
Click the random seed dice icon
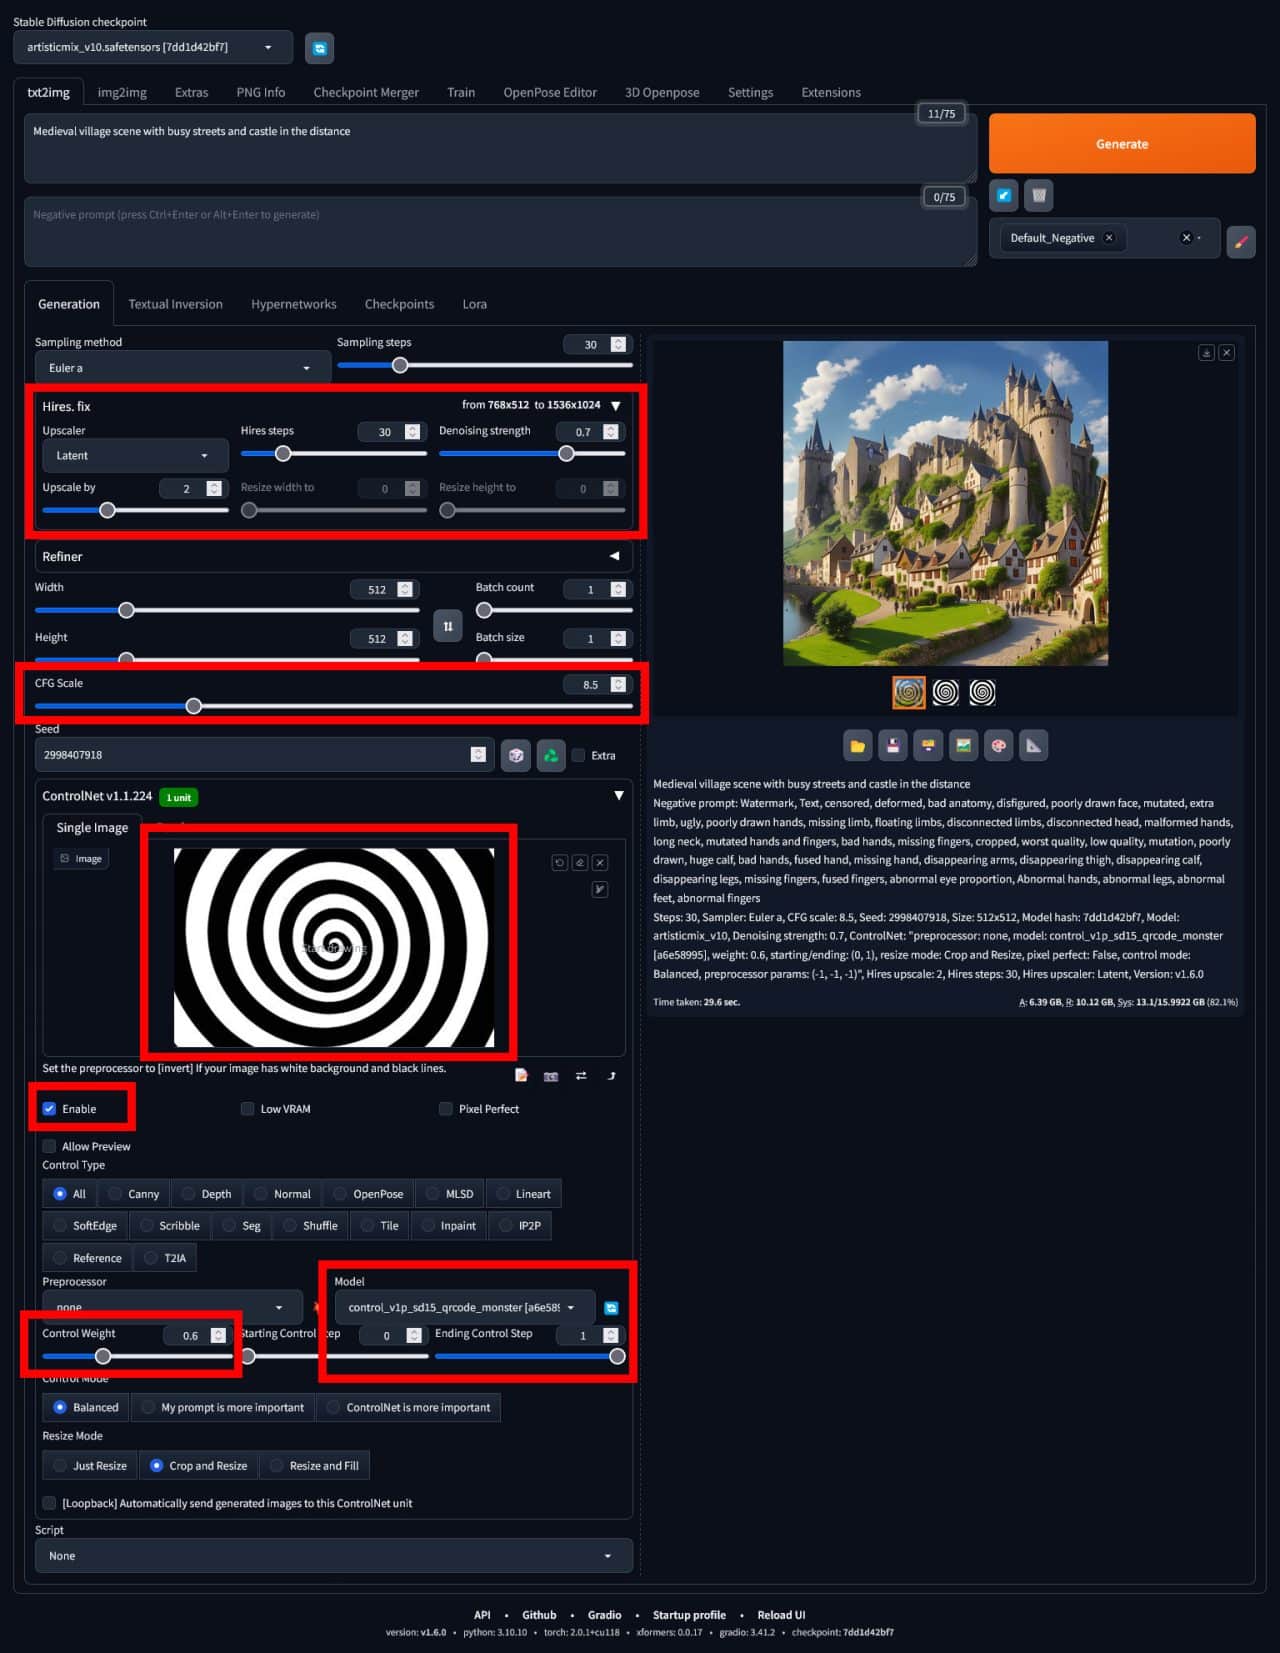[x=515, y=756]
